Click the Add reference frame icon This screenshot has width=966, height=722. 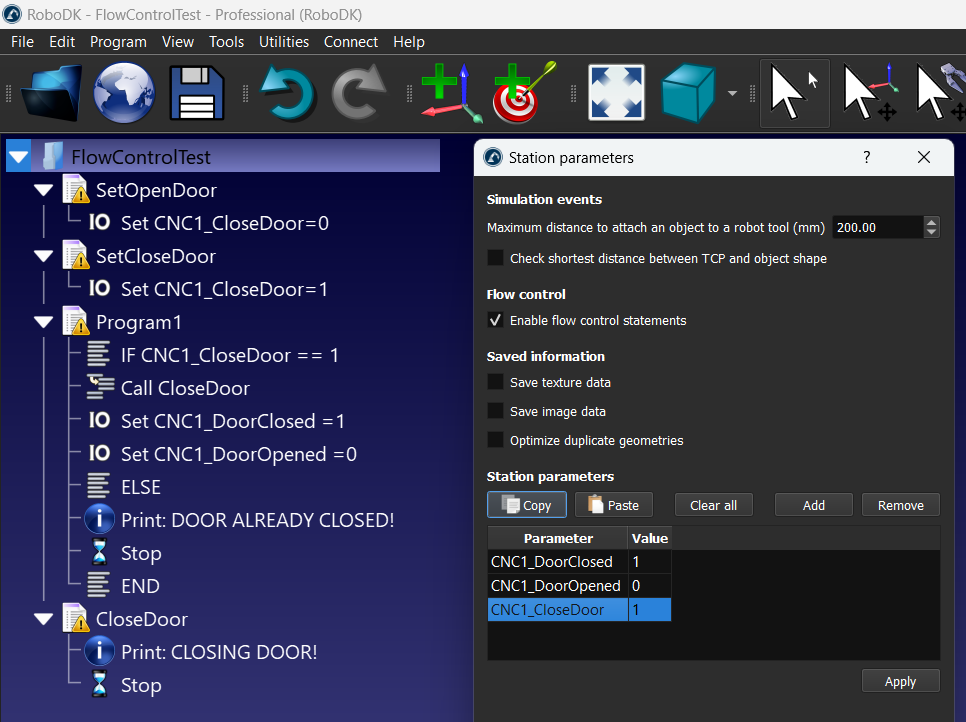pyautogui.click(x=444, y=93)
